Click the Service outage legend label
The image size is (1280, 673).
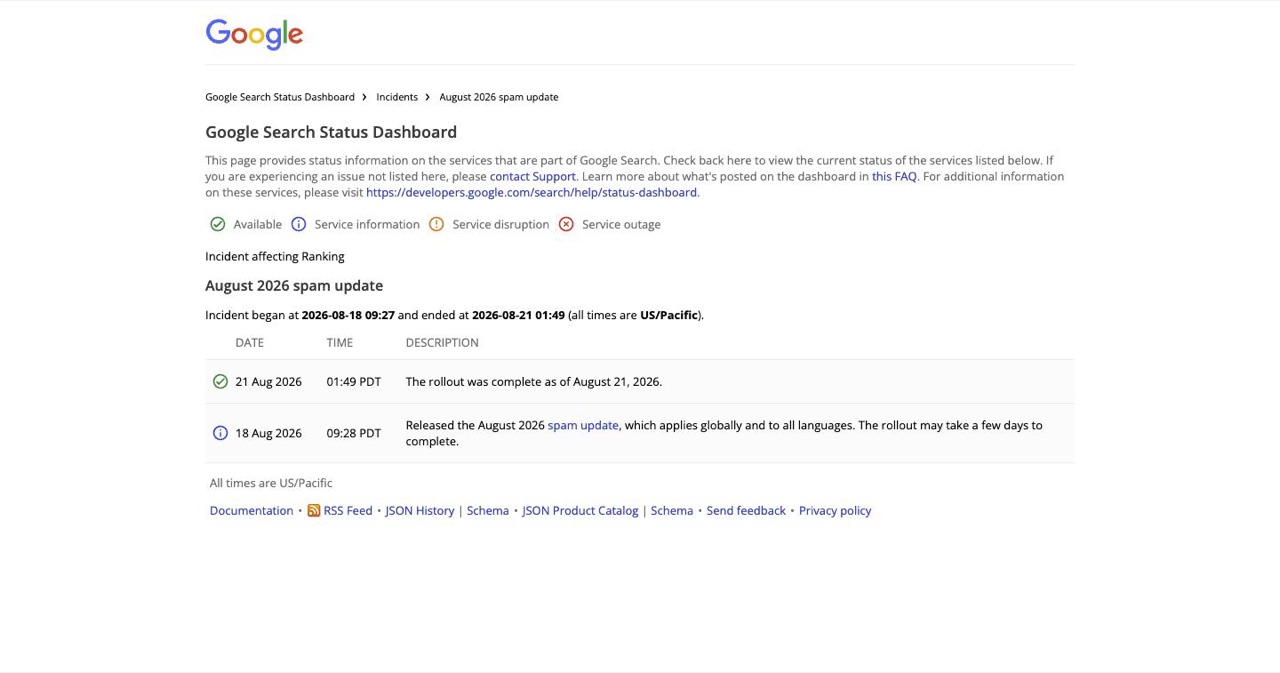coord(621,224)
